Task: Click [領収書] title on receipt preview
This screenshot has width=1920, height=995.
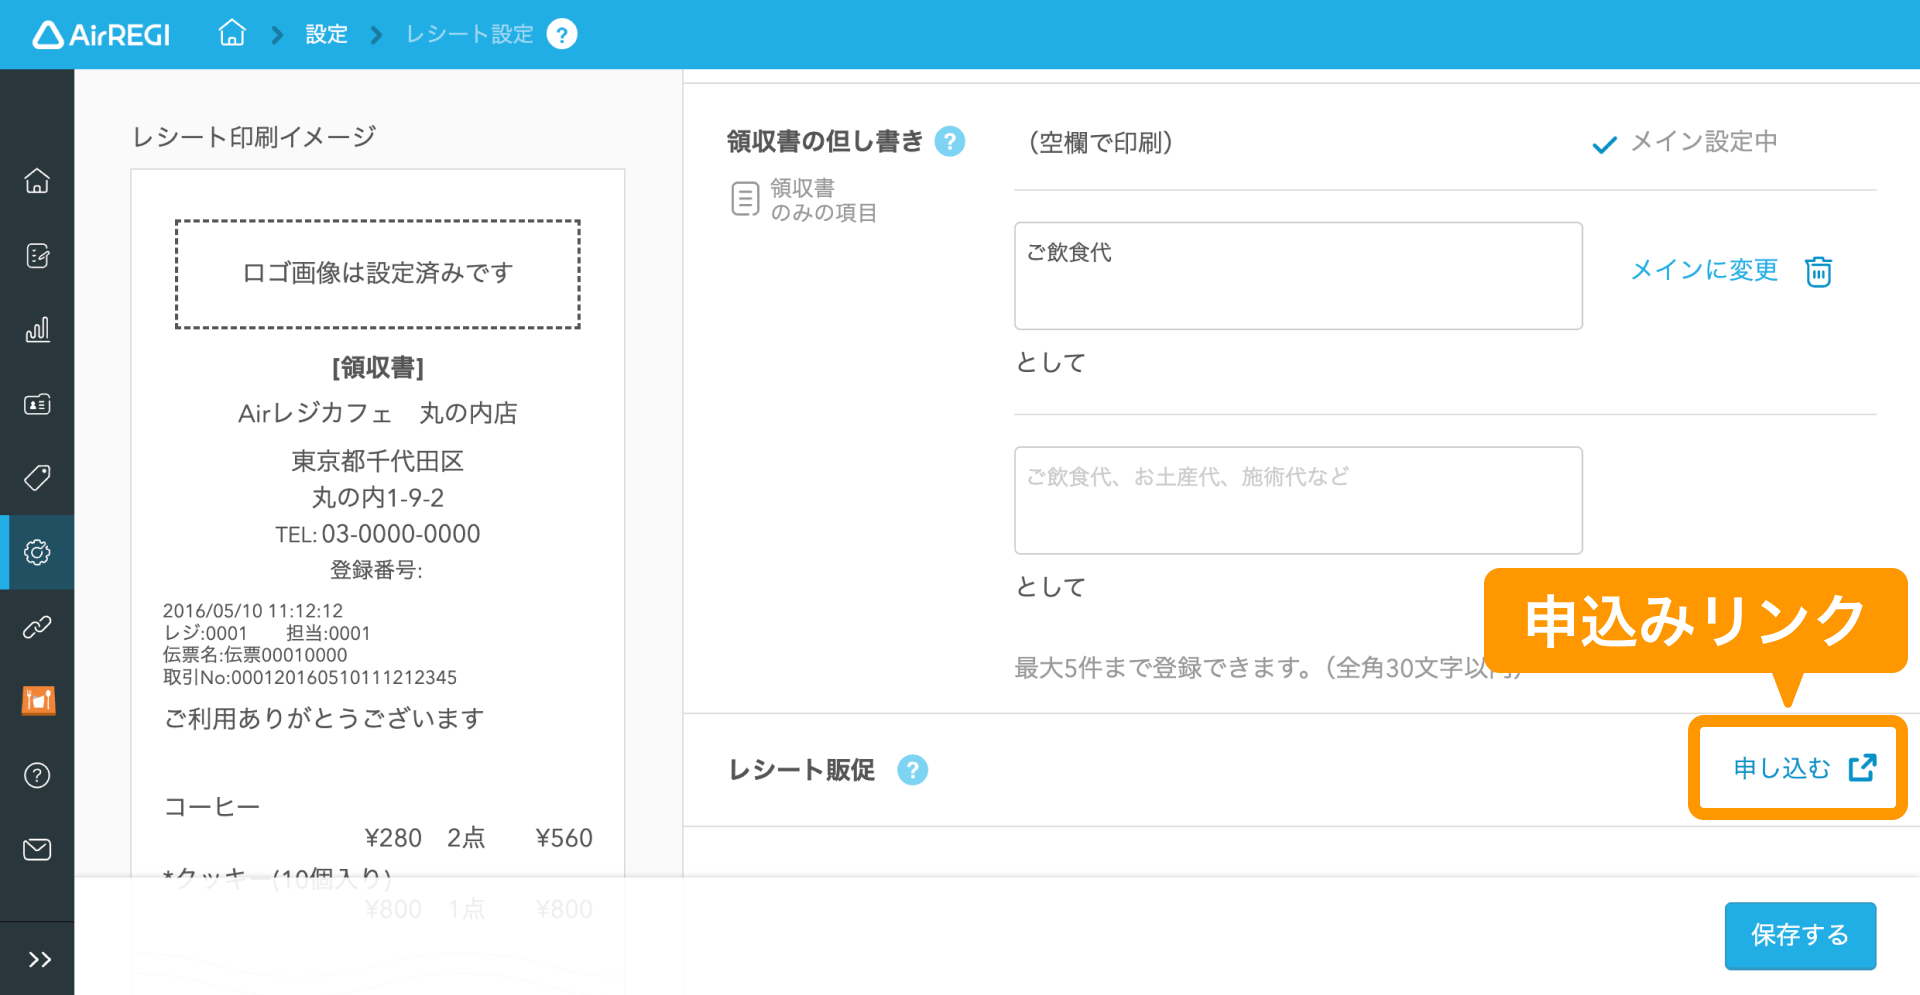Action: tap(378, 368)
